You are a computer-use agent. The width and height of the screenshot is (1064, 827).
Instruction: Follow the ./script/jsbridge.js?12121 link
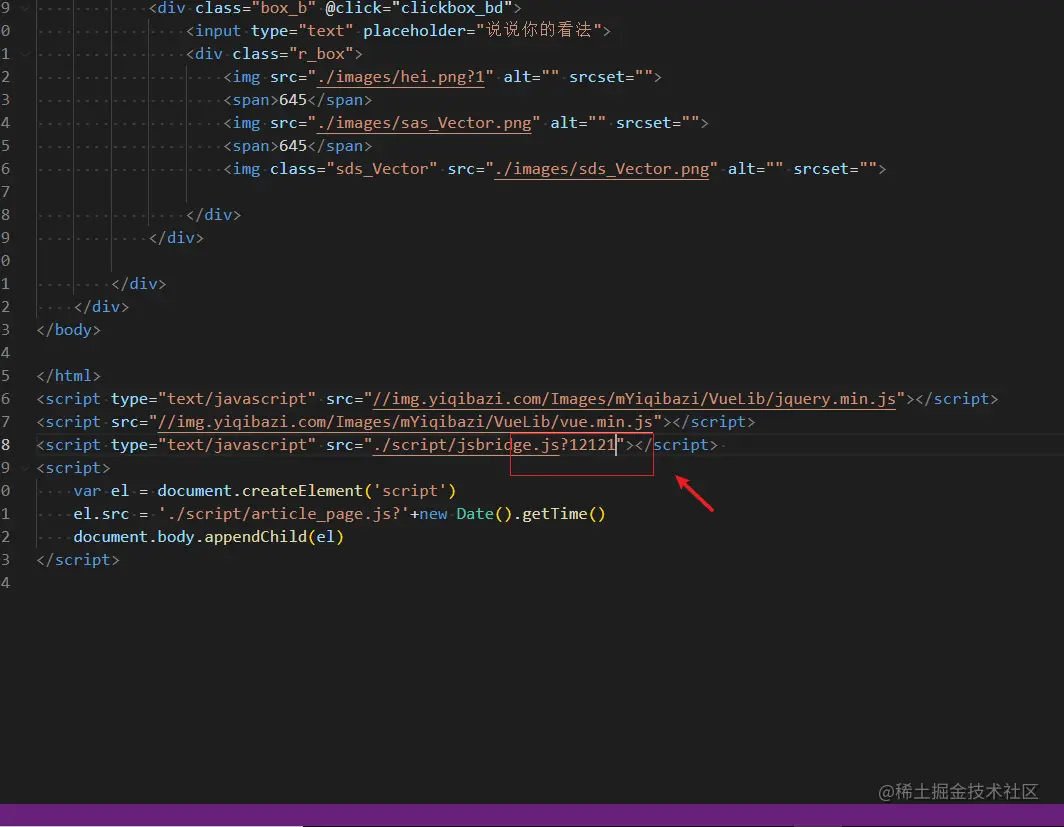point(494,445)
